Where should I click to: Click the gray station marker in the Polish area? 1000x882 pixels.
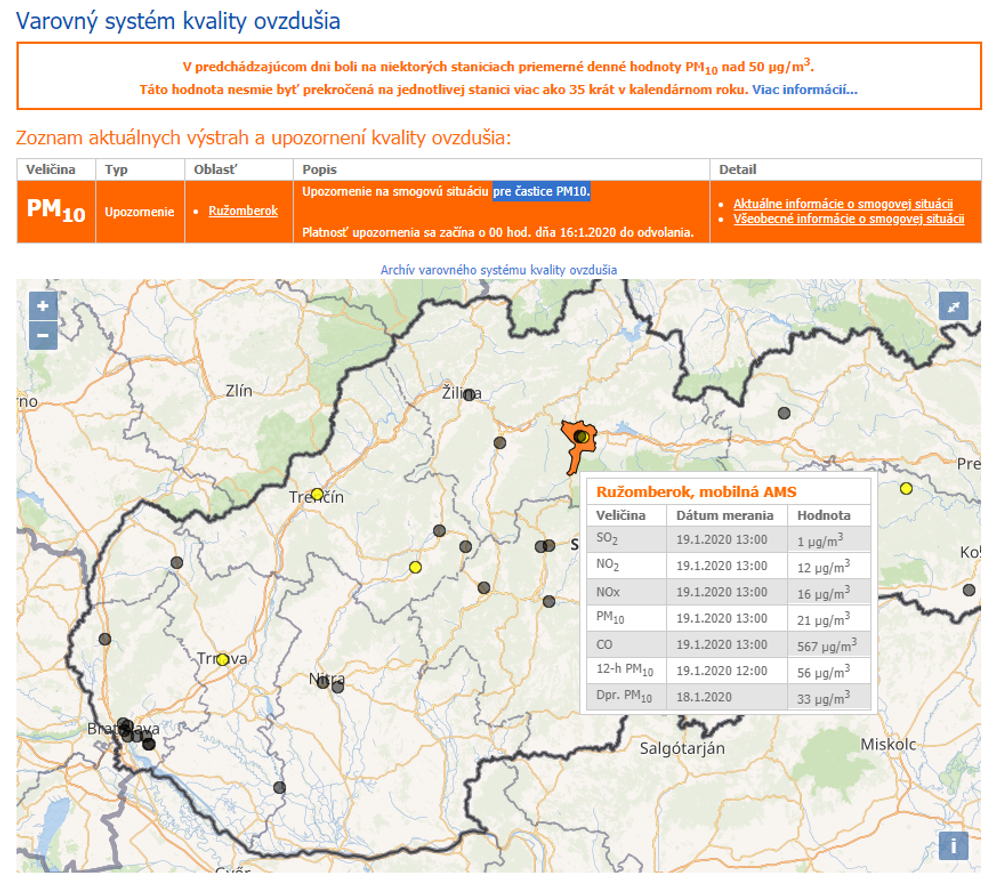(x=784, y=412)
